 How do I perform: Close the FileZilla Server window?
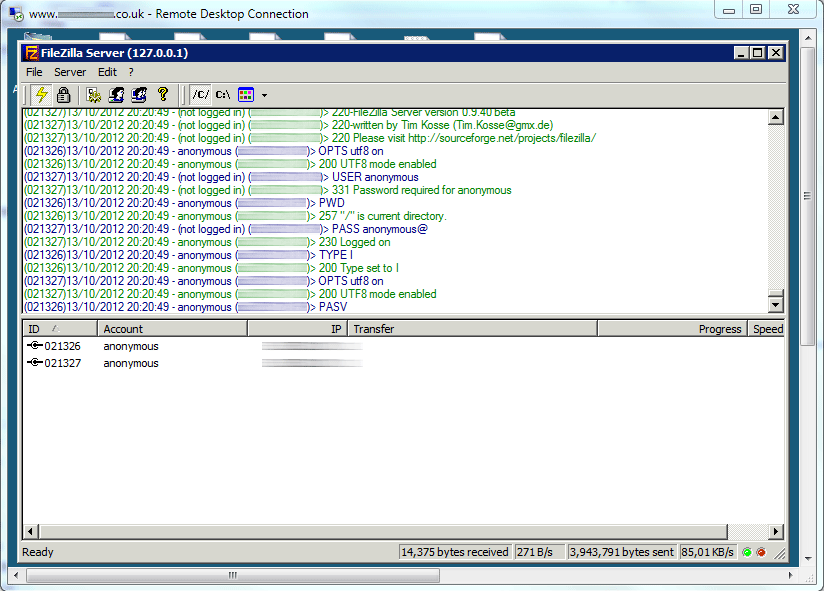tap(776, 53)
